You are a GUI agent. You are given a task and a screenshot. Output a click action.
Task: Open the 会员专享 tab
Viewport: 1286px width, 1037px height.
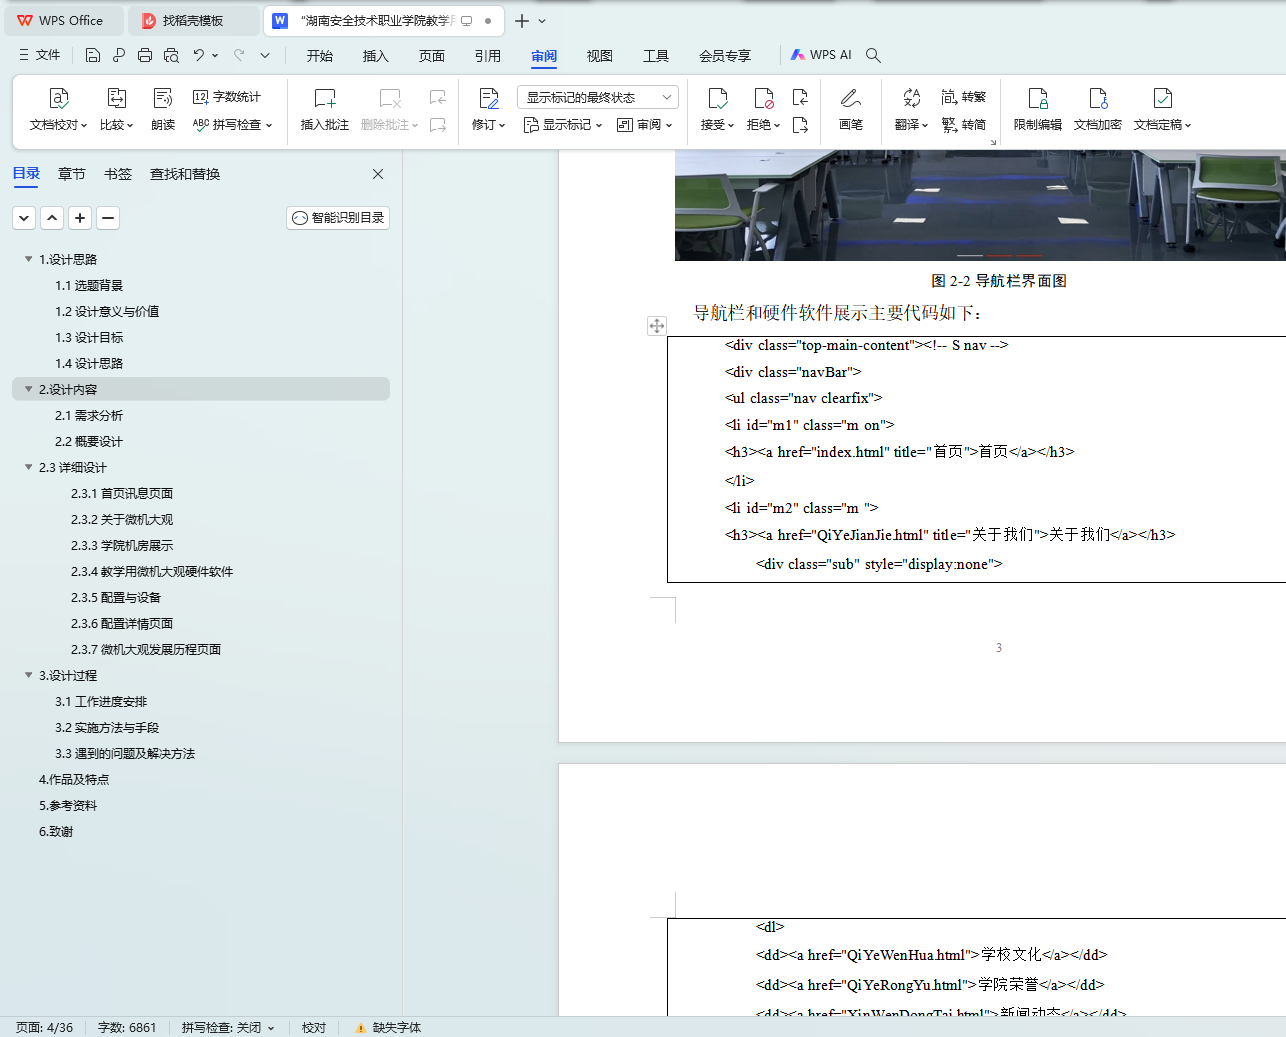click(725, 56)
